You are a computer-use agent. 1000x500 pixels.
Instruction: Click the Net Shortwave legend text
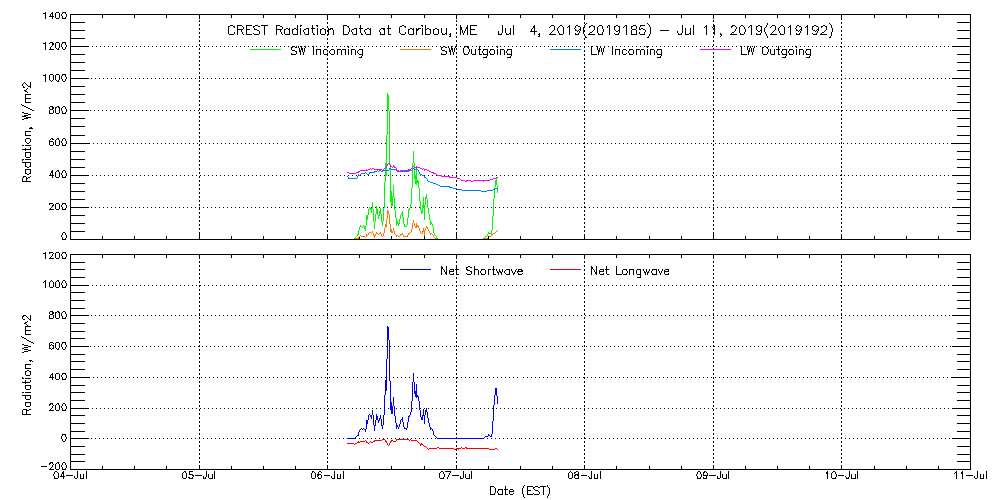[481, 271]
